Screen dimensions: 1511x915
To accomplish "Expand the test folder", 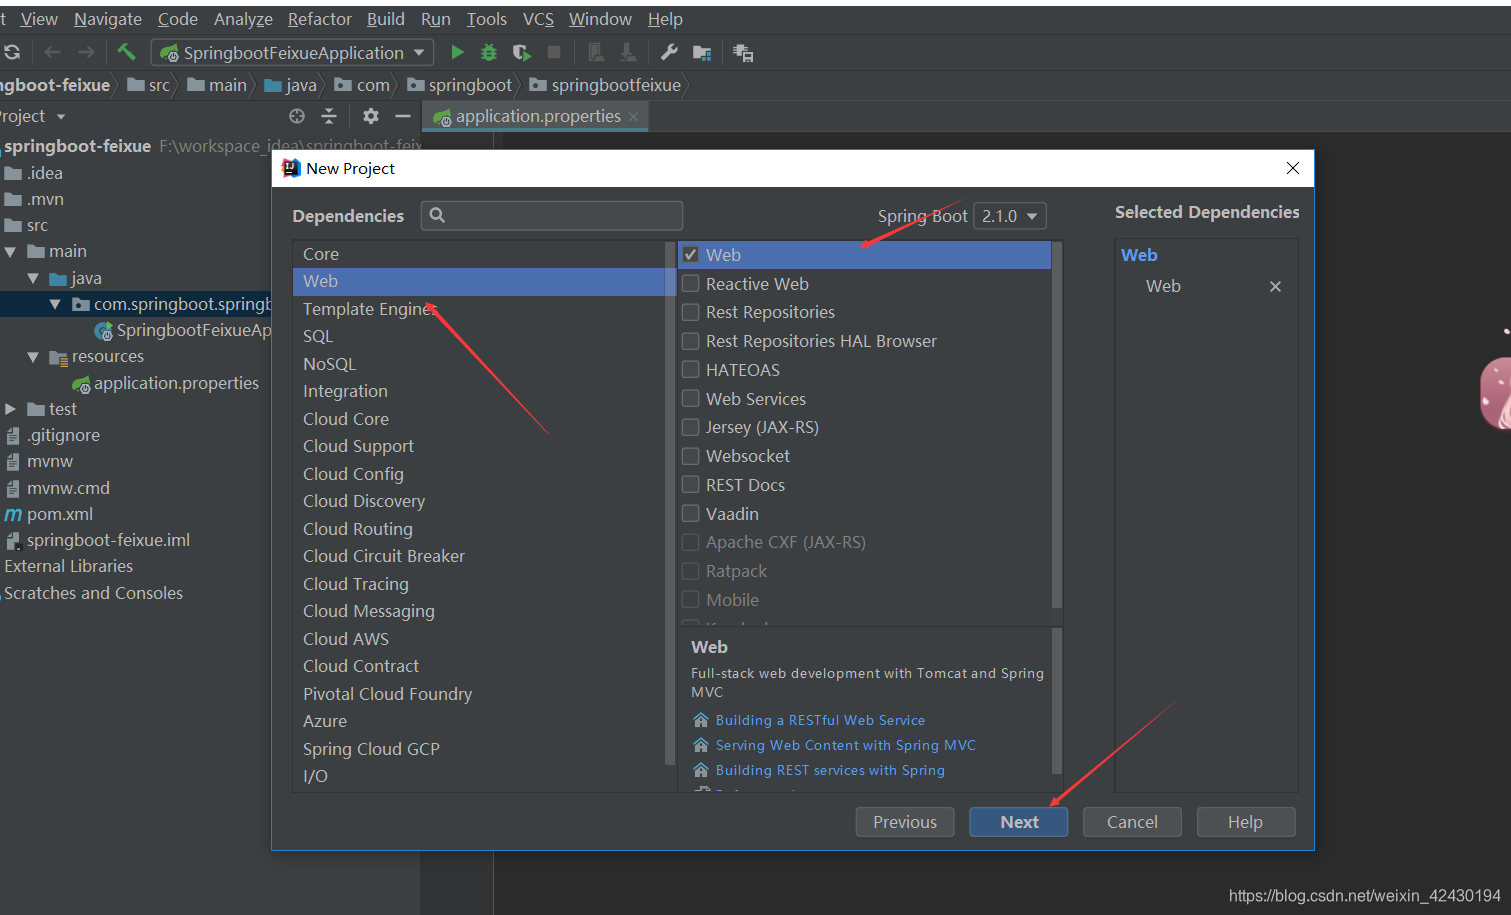I will pos(11,409).
